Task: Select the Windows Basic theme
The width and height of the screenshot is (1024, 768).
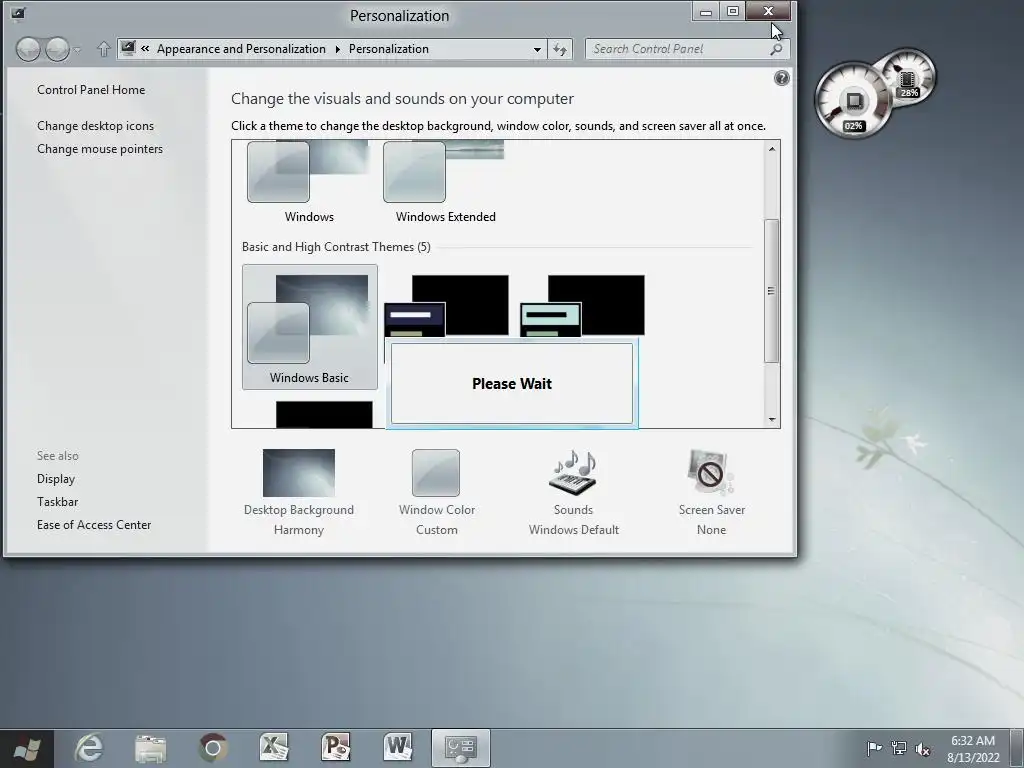Action: click(x=310, y=327)
